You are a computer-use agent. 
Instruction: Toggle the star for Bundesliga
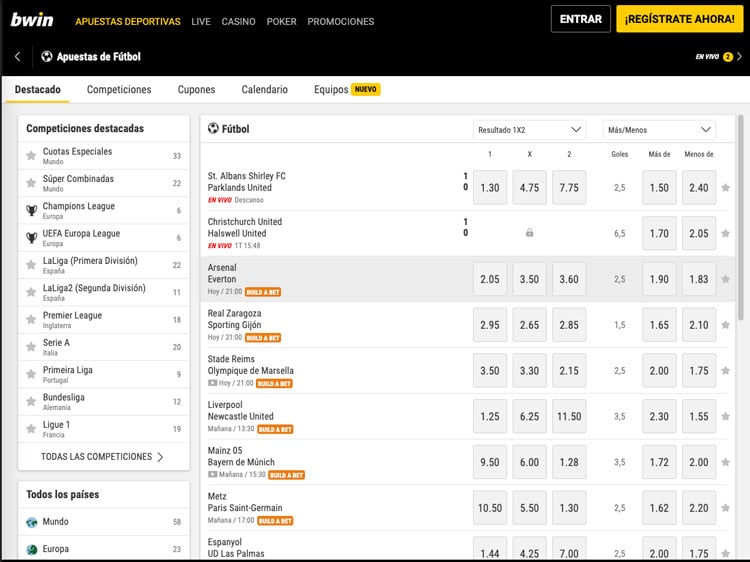[31, 401]
